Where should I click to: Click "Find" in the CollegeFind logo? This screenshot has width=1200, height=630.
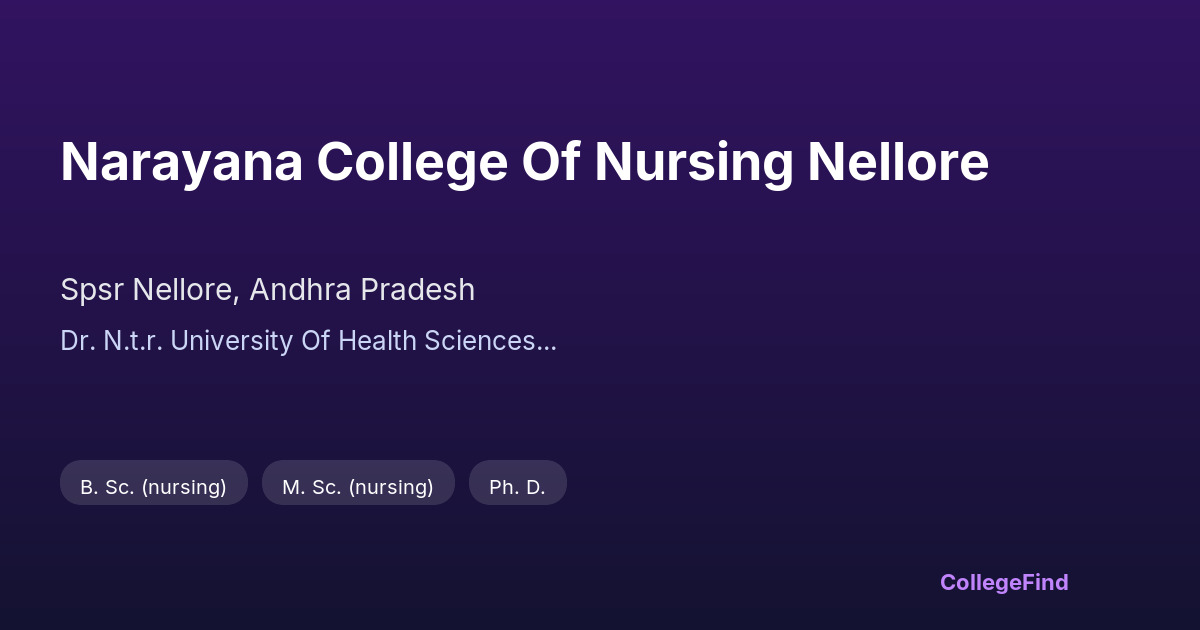click(1045, 582)
